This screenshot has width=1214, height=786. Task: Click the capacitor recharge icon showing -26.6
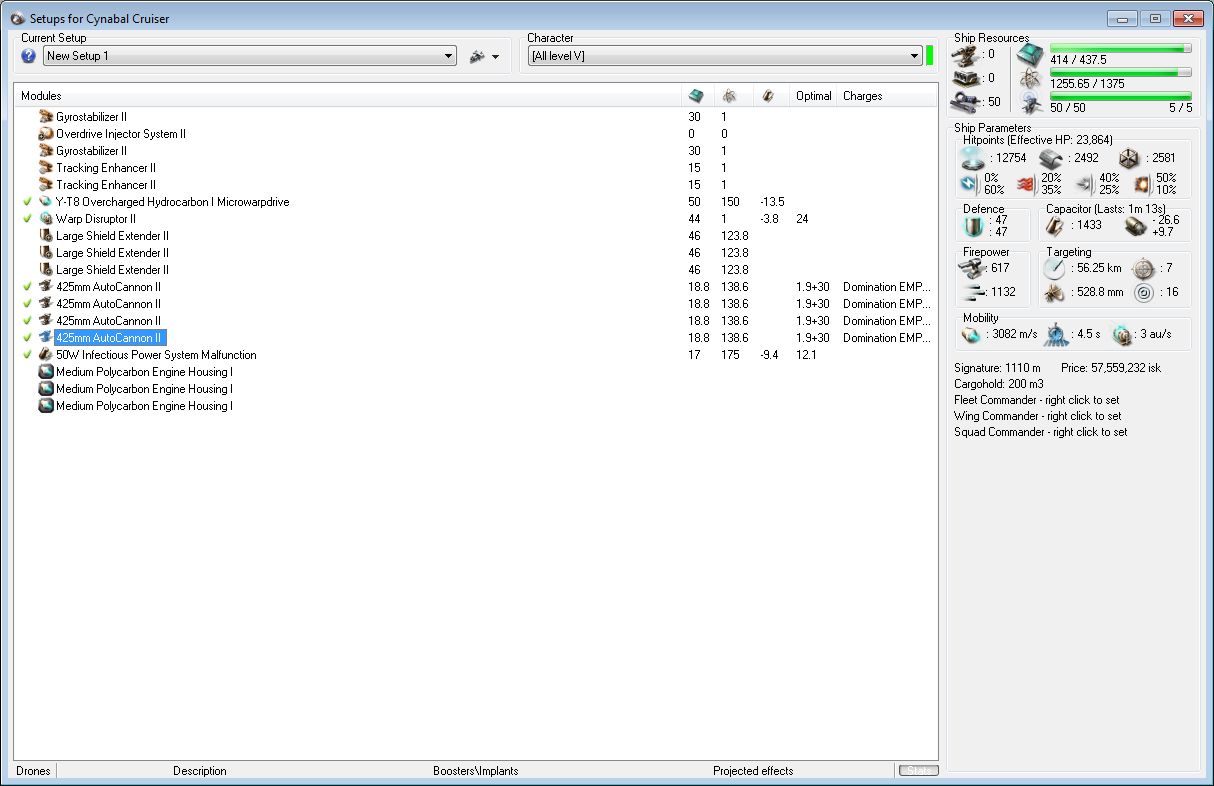pyautogui.click(x=1134, y=226)
